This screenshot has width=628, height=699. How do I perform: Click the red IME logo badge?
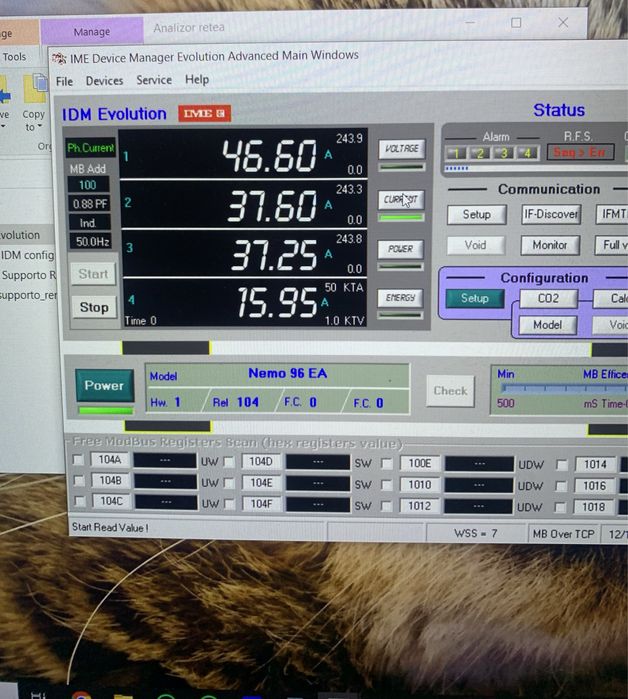(x=205, y=113)
